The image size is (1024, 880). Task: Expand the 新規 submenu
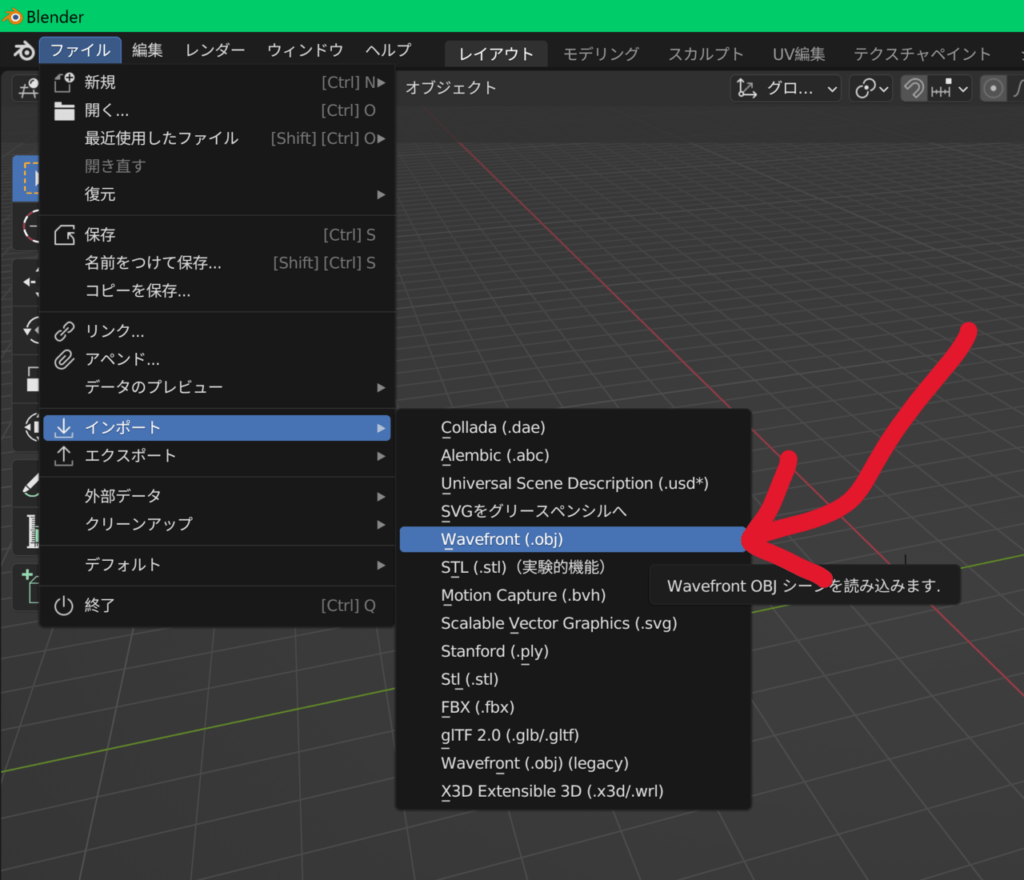(x=219, y=82)
